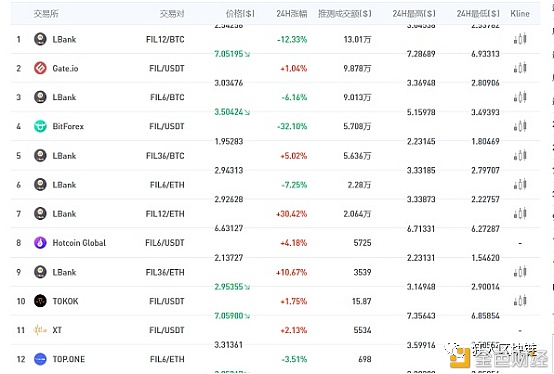Screen dimensions: 554x374
Task: Click the 24H high value 6.71331
Action: coord(421,228)
